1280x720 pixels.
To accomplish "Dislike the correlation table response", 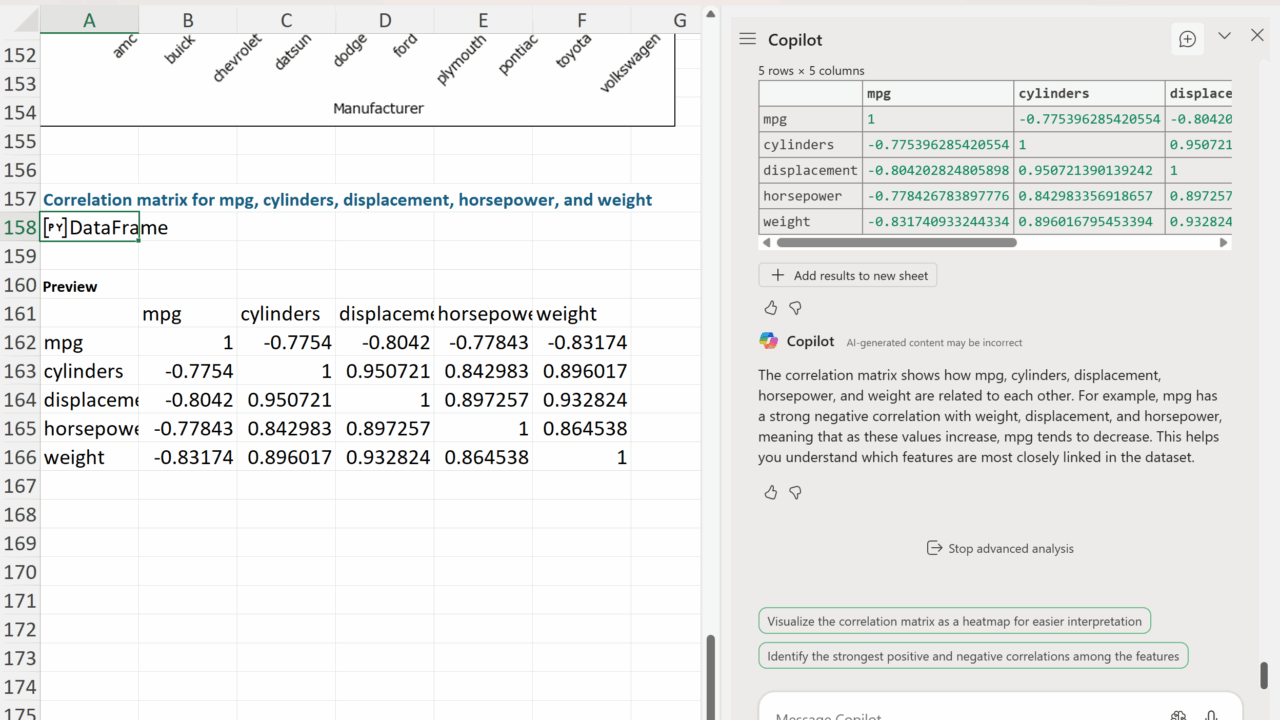I will point(796,308).
